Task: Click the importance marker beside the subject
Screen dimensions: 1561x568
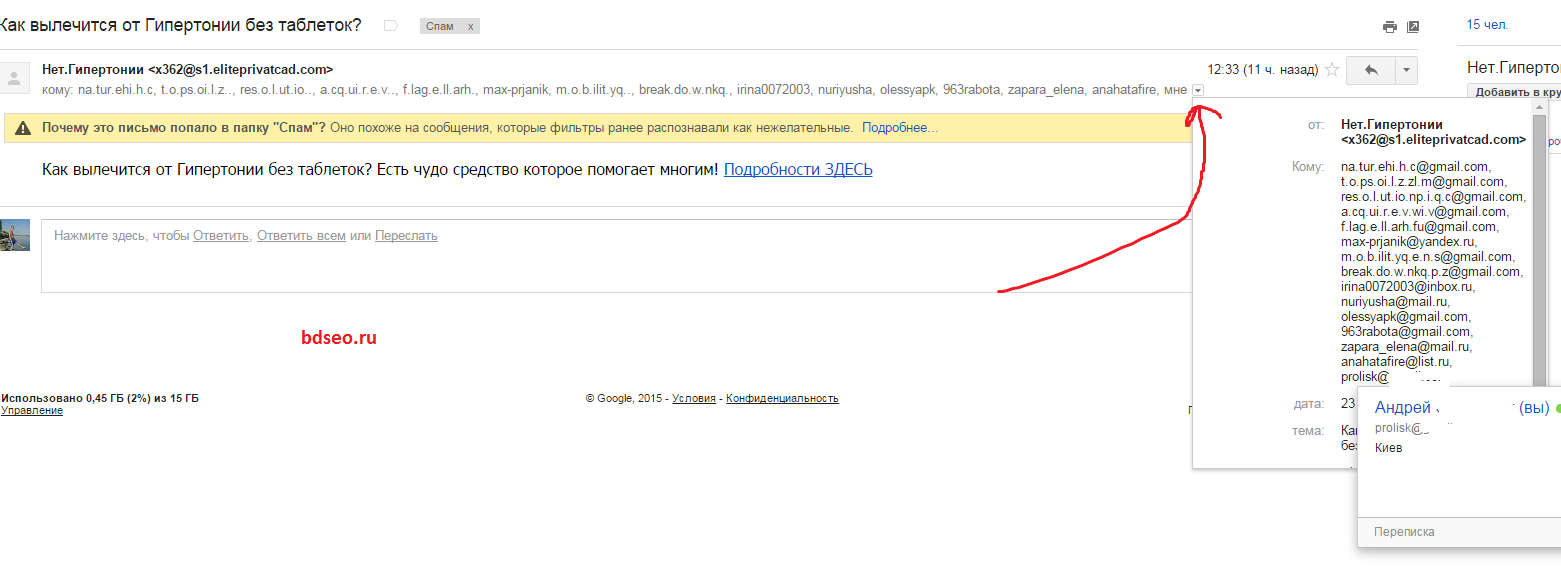Action: (x=391, y=26)
